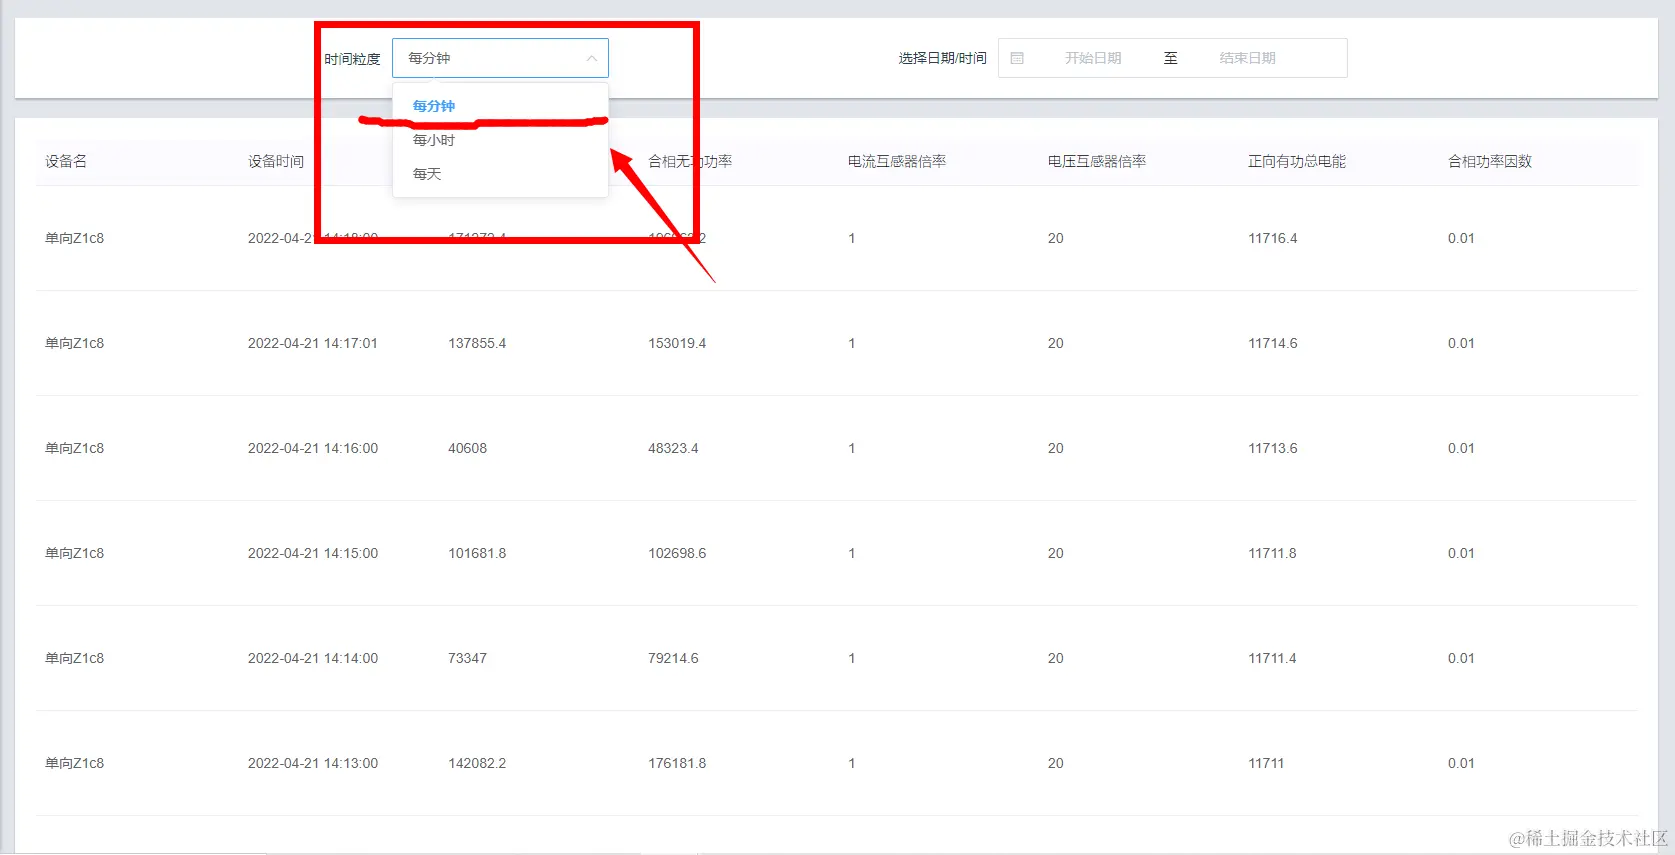1675x855 pixels.
Task: Click the 40608 value cell
Action: pyautogui.click(x=467, y=448)
